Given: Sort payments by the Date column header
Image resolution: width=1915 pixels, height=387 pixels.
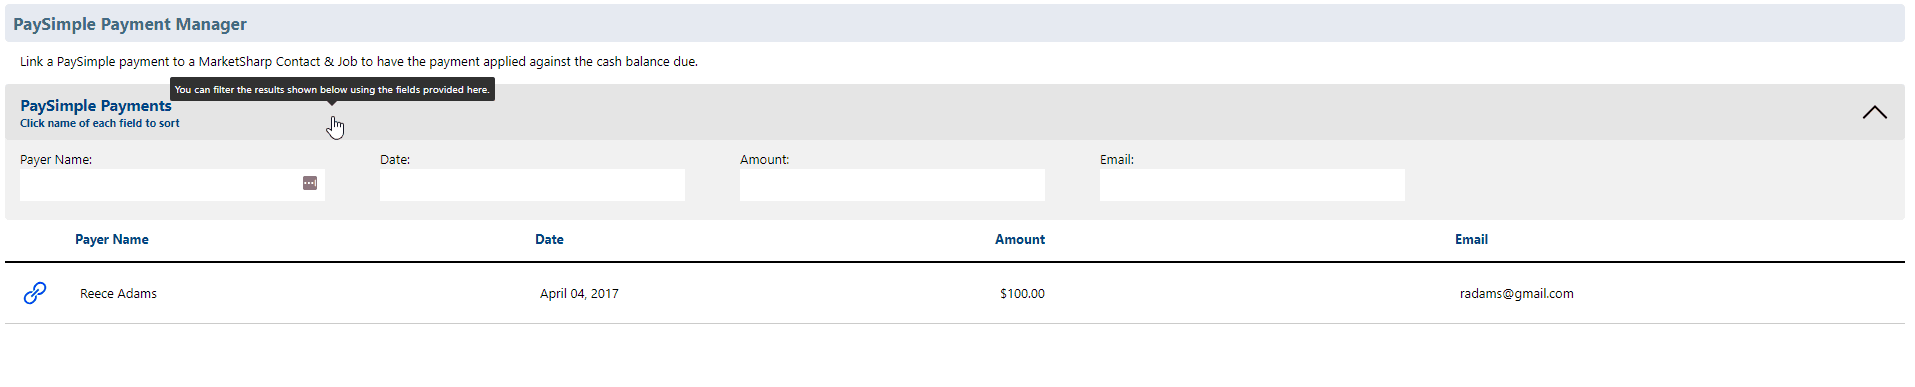Looking at the screenshot, I should pos(549,239).
